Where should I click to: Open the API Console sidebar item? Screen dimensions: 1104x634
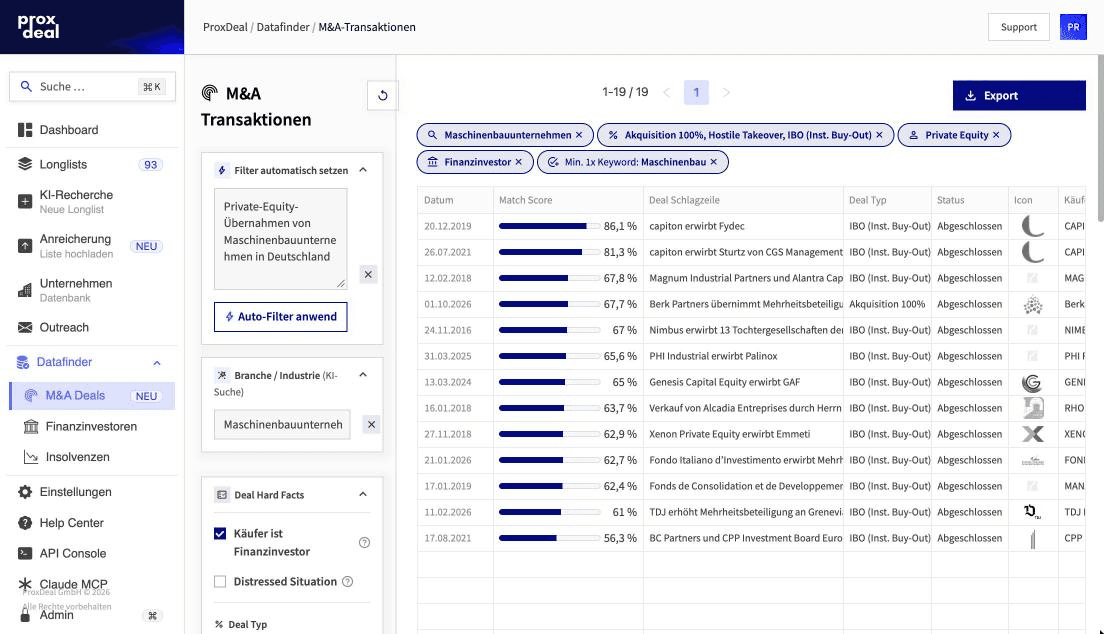click(92, 554)
